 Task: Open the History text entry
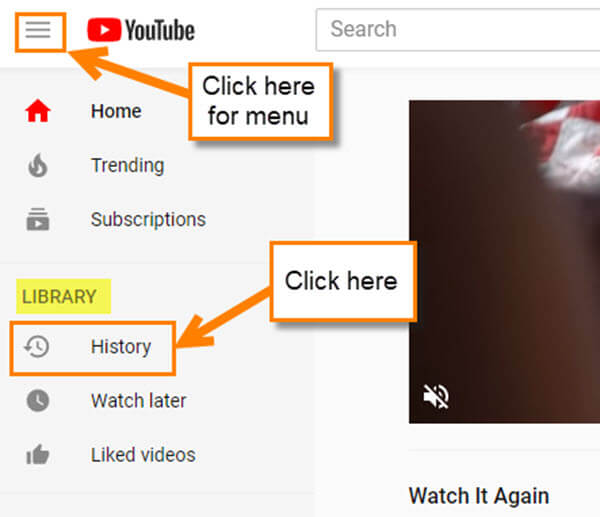(121, 347)
